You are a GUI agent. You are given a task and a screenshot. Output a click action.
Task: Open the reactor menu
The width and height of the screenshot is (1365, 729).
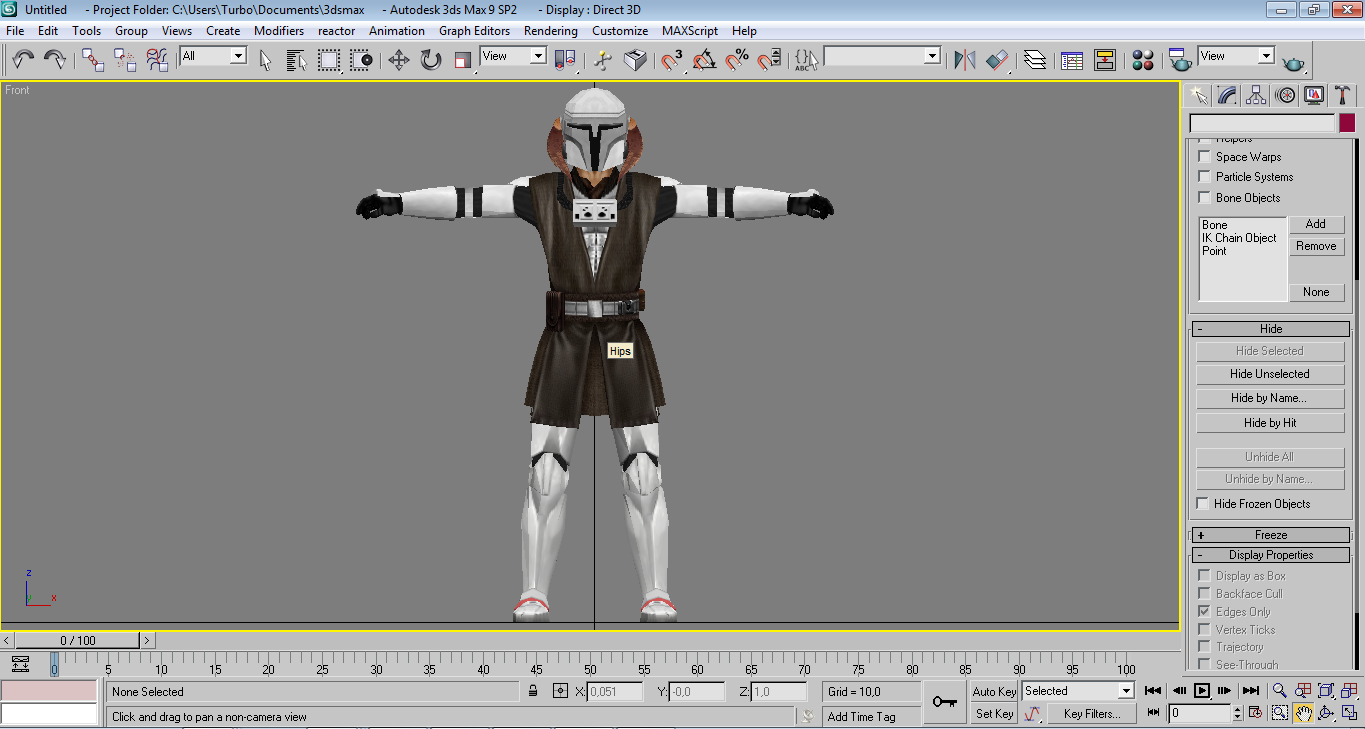pos(337,31)
